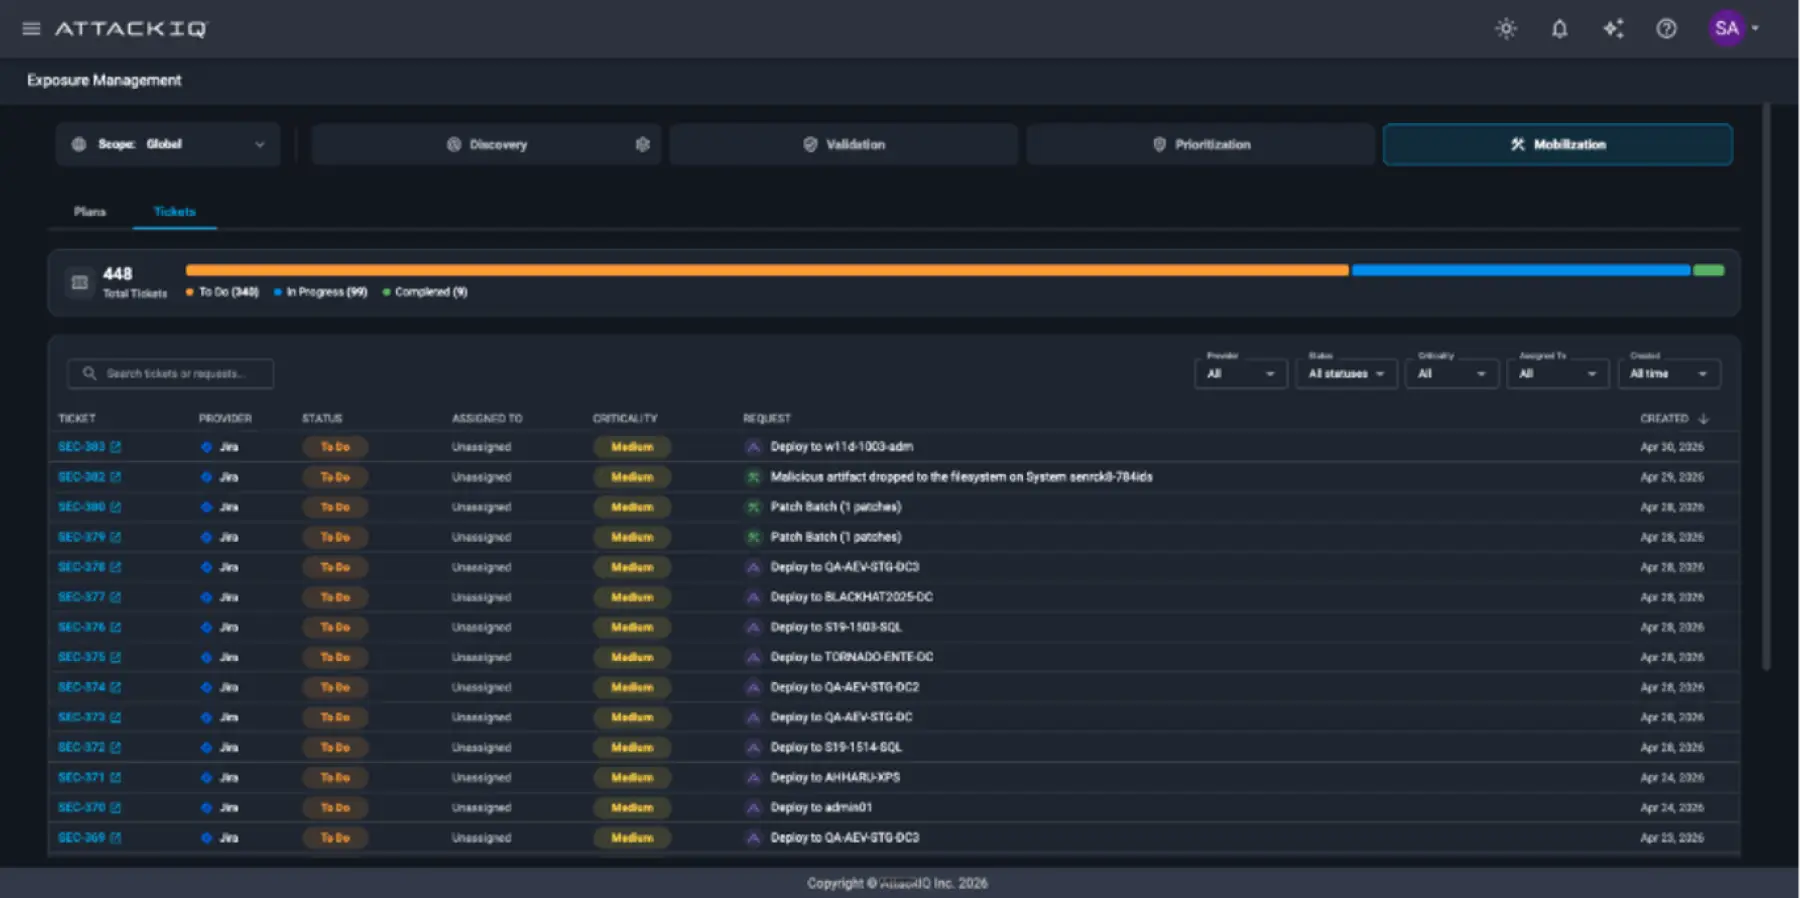Open SEC-369 external link icon
The image size is (1800, 898).
116,837
